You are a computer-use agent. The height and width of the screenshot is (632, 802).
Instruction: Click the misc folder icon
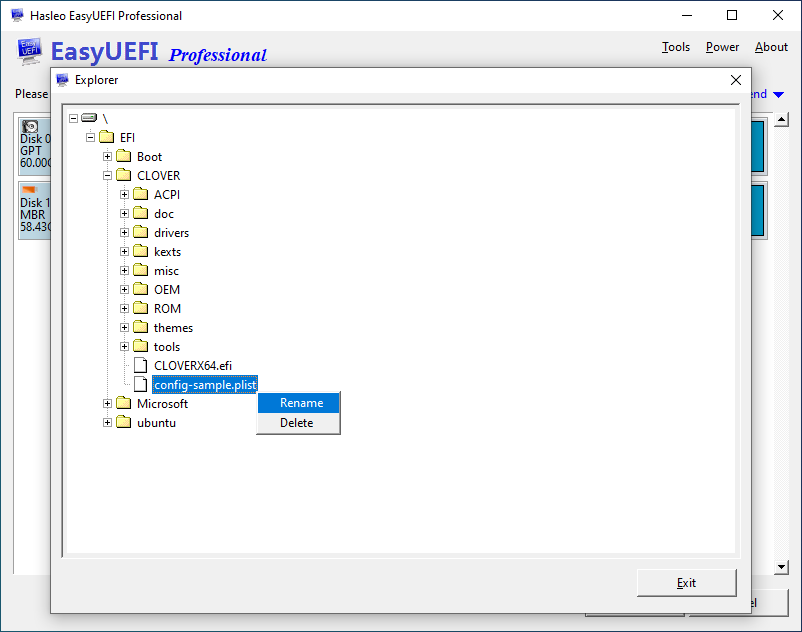coord(140,269)
